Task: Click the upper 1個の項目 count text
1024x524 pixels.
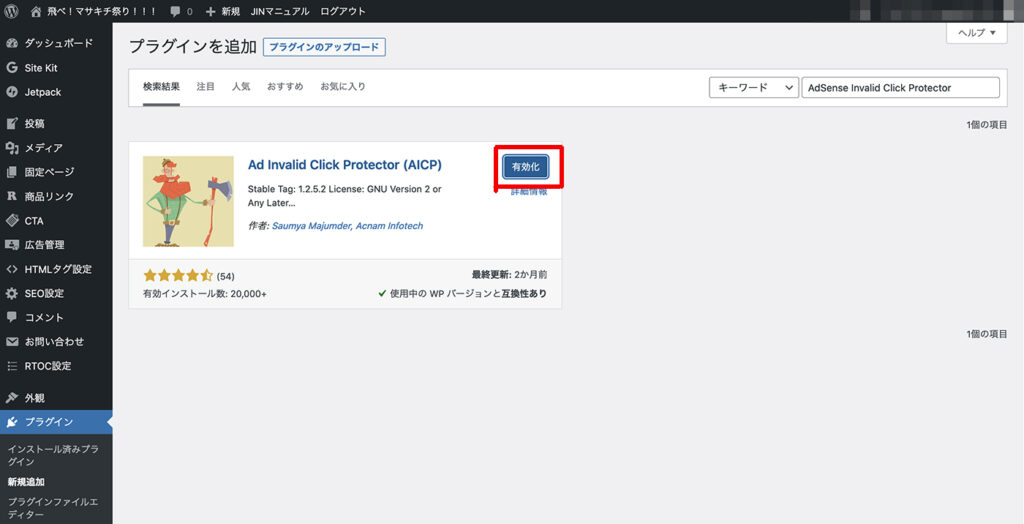Action: coord(987,125)
